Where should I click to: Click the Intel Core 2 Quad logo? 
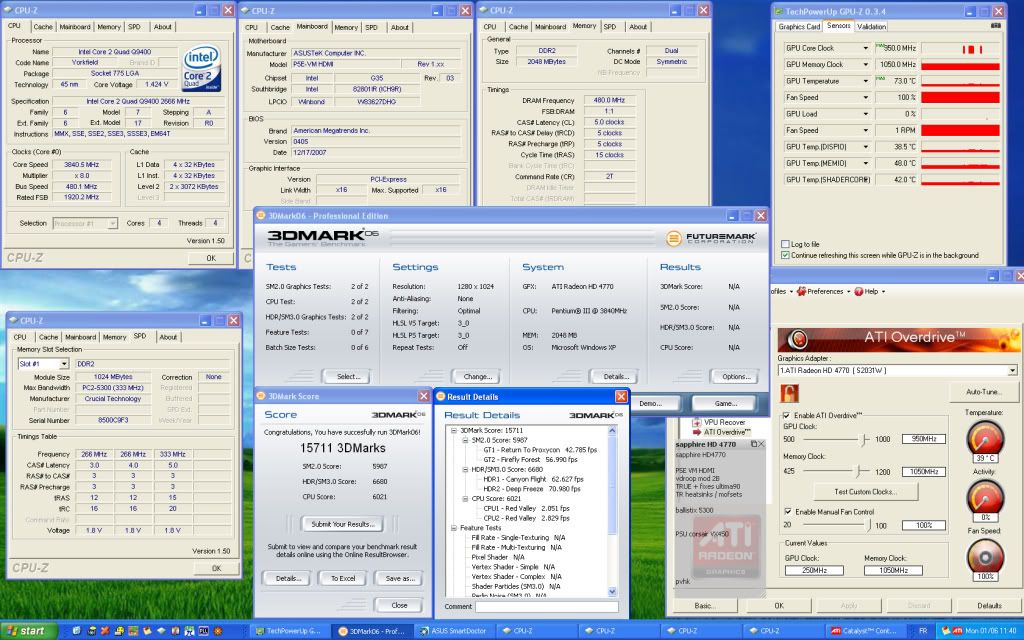tap(203, 67)
